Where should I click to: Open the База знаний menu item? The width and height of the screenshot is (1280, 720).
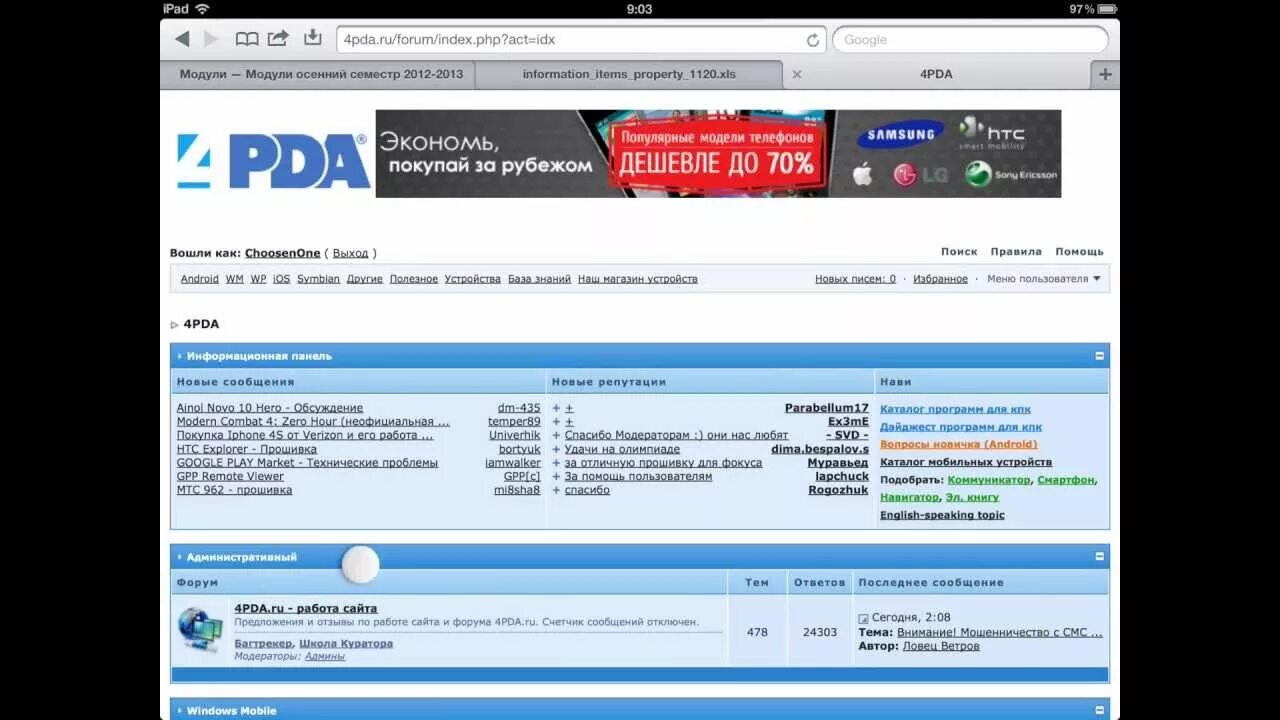pos(539,279)
